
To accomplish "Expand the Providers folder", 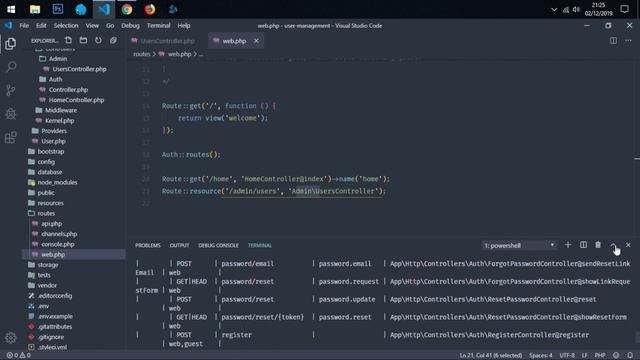I will (x=54, y=131).
